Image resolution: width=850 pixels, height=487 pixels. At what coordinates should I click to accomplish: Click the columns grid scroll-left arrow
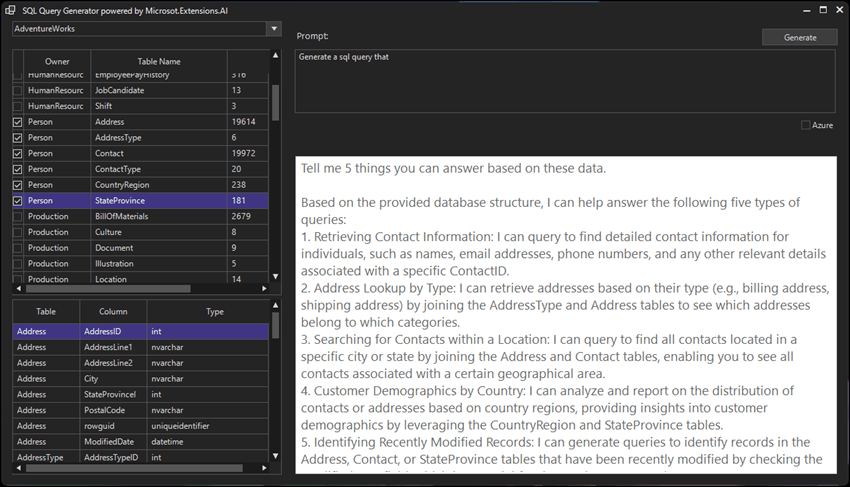click(x=17, y=468)
